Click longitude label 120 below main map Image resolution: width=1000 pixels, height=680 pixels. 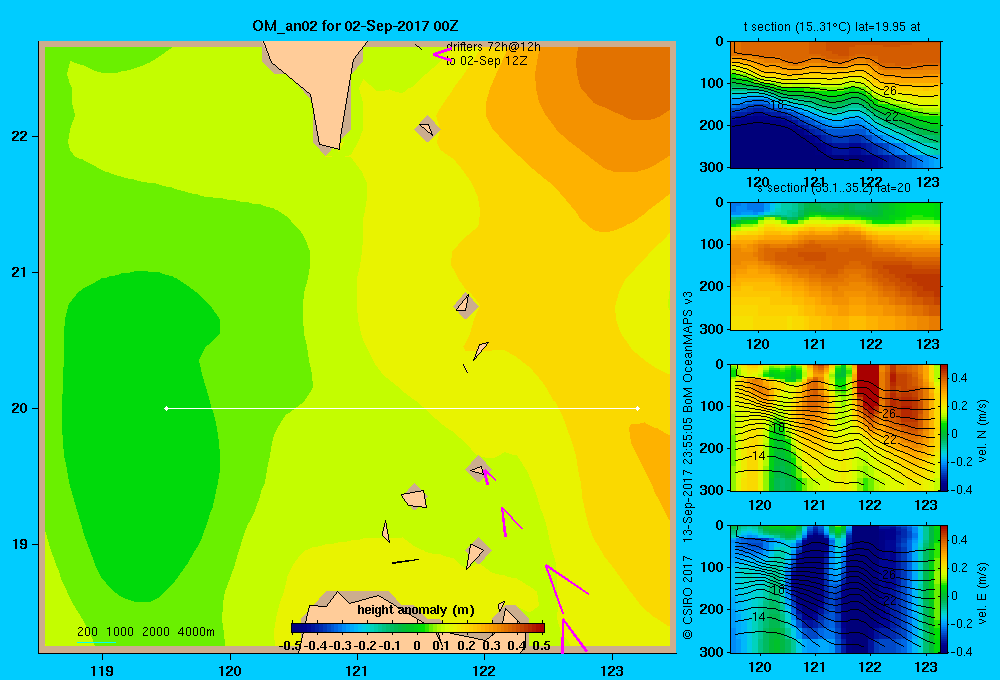pos(230,670)
